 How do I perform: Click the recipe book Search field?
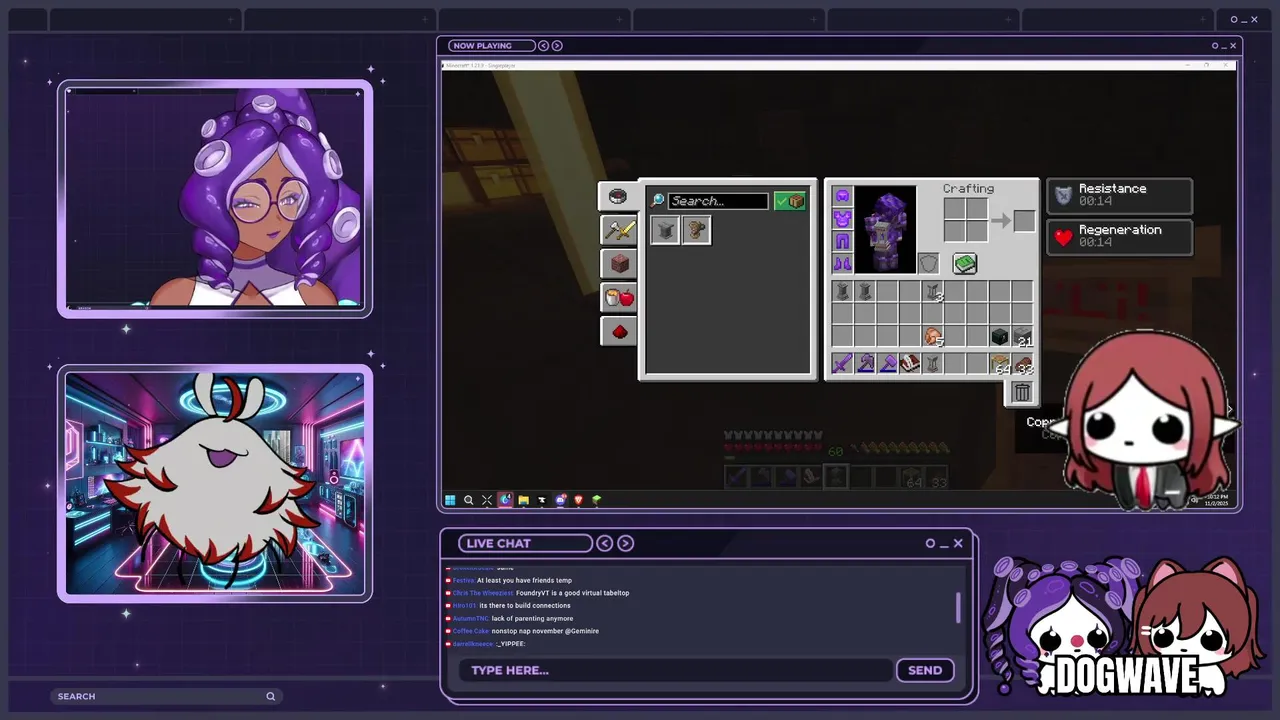pos(718,201)
